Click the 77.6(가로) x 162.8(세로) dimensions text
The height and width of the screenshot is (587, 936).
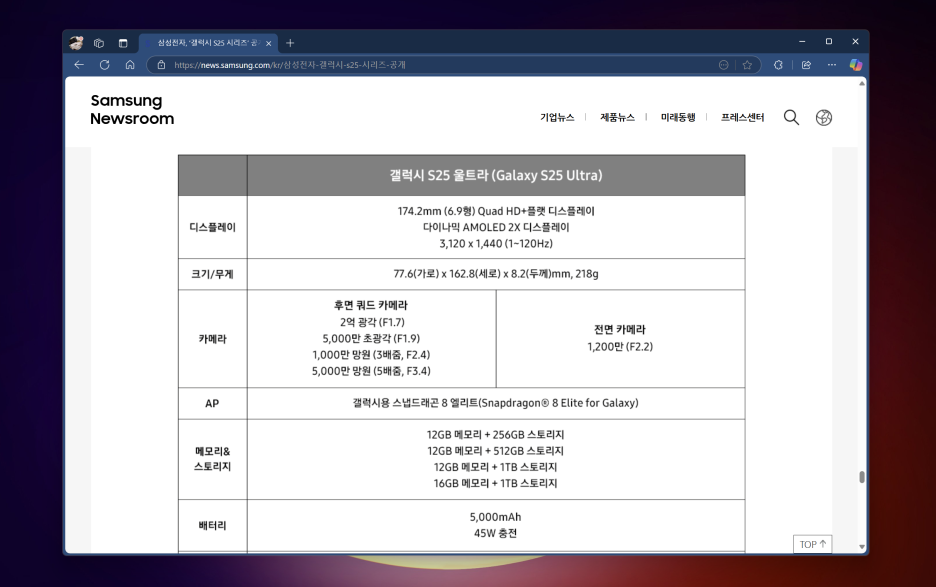click(496, 273)
